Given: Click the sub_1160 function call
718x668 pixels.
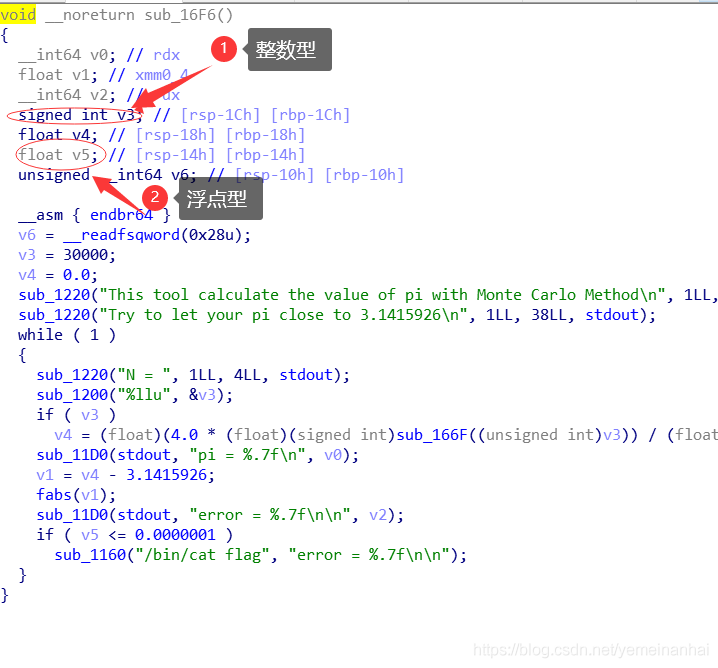Looking at the screenshot, I should pos(90,555).
